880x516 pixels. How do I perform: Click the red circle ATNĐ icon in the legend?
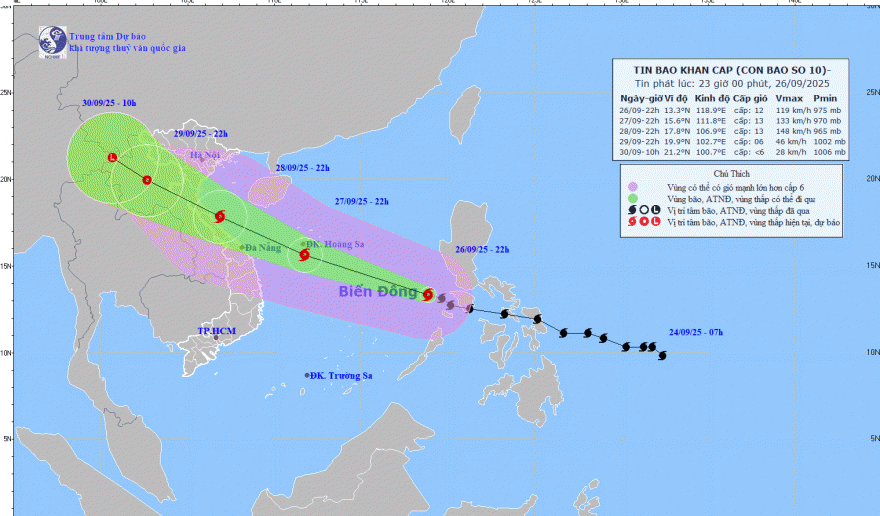pos(644,222)
